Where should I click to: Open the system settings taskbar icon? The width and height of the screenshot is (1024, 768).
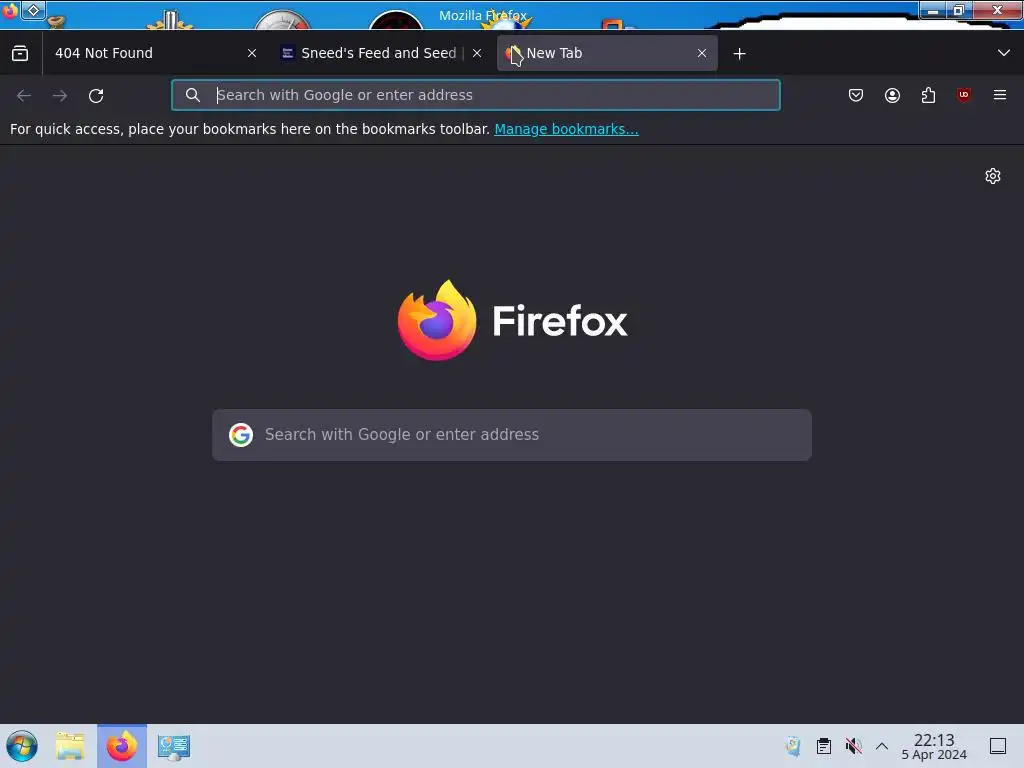174,746
